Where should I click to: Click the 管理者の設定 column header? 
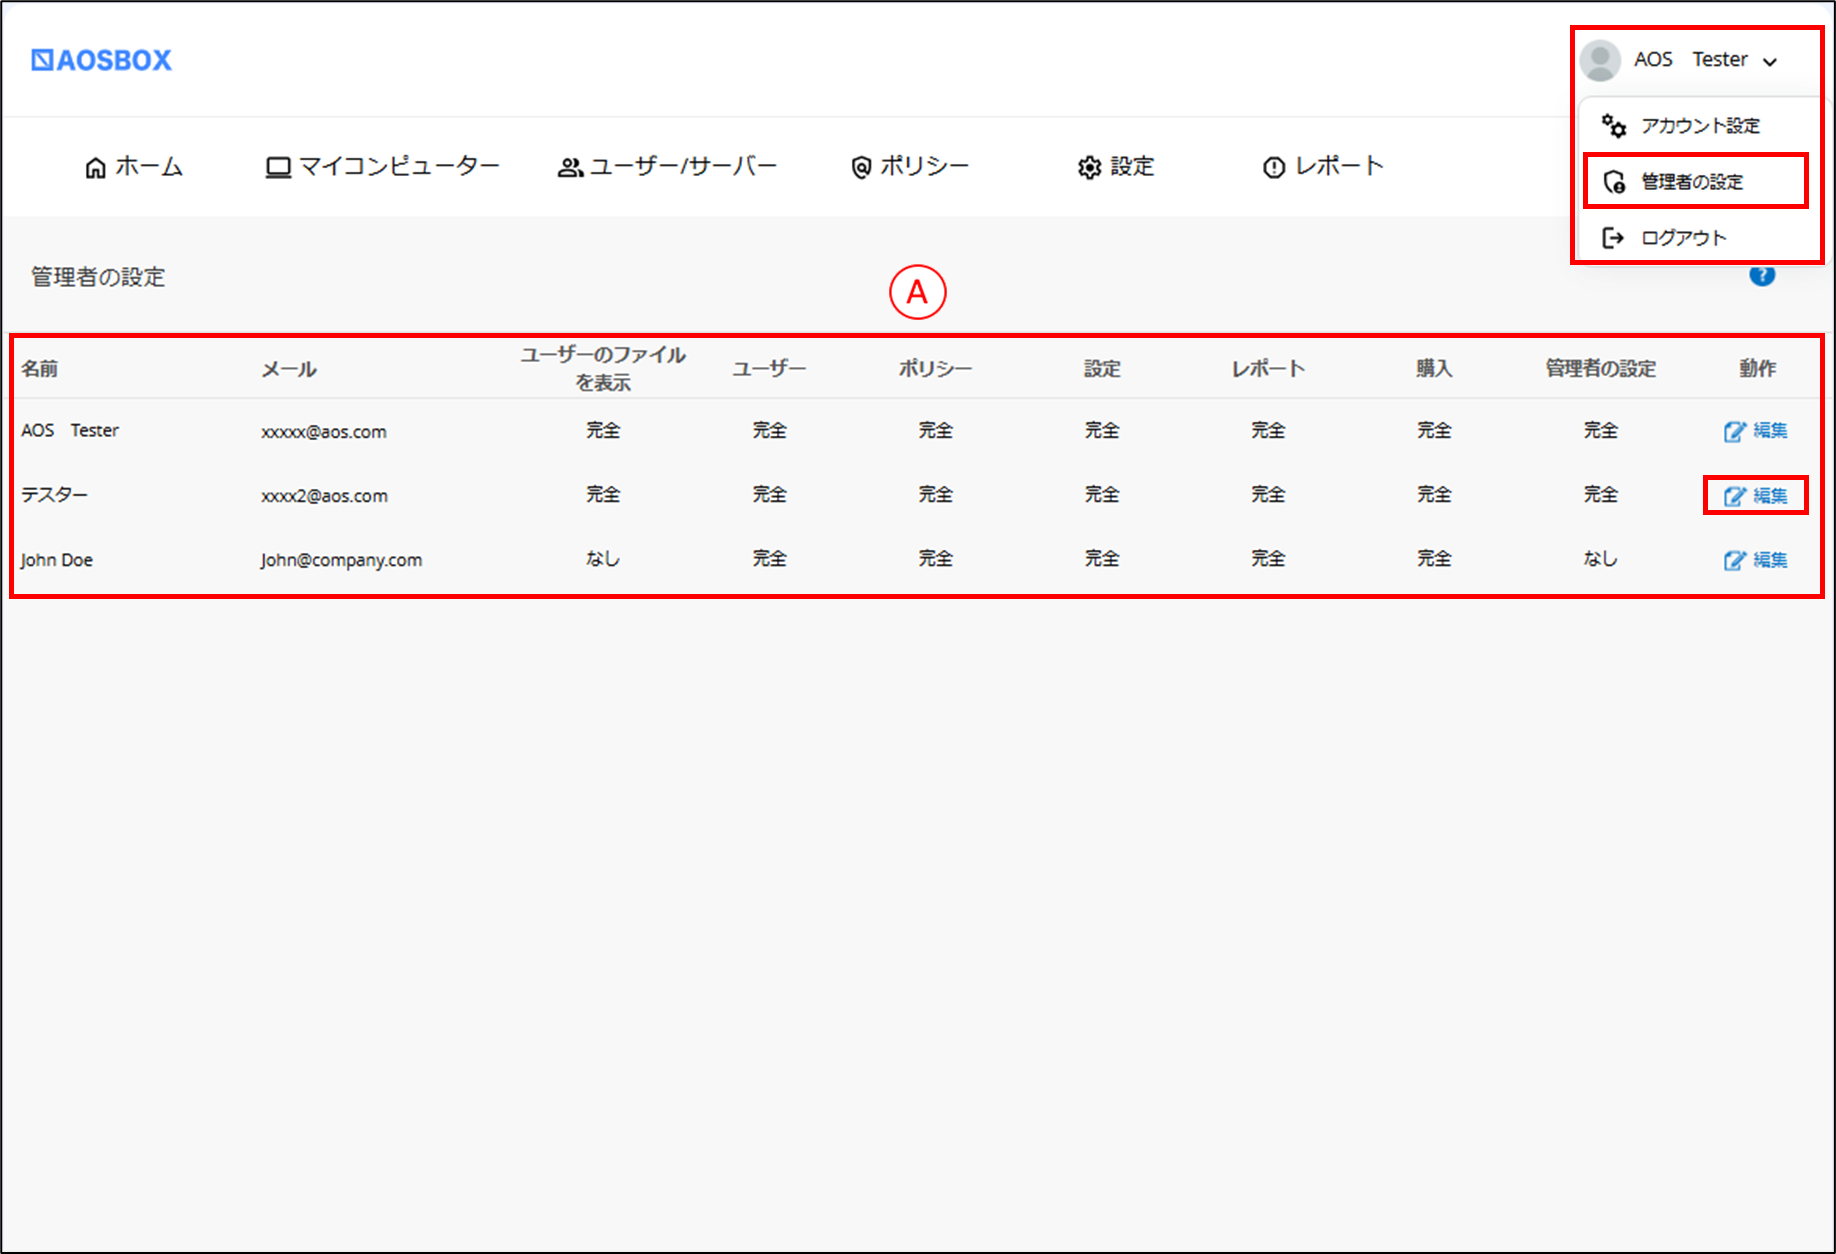coord(1600,368)
